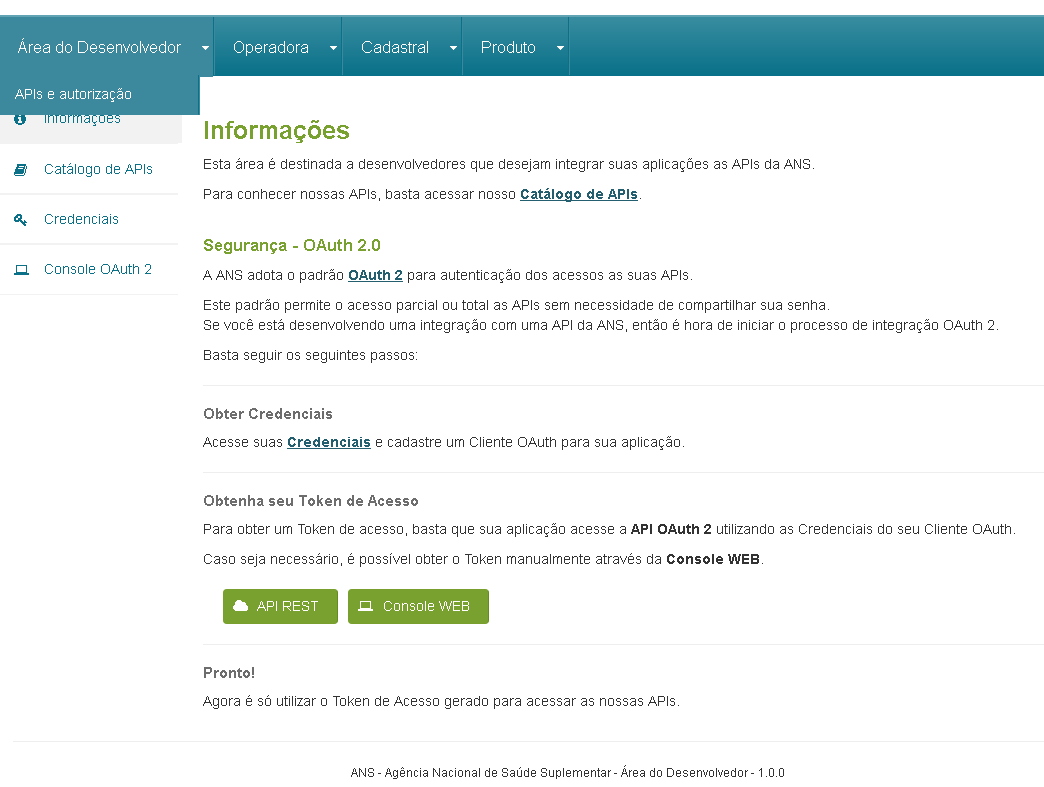Click the info icon beside Informações
Screen dimensions: 1044x787
tap(21, 118)
